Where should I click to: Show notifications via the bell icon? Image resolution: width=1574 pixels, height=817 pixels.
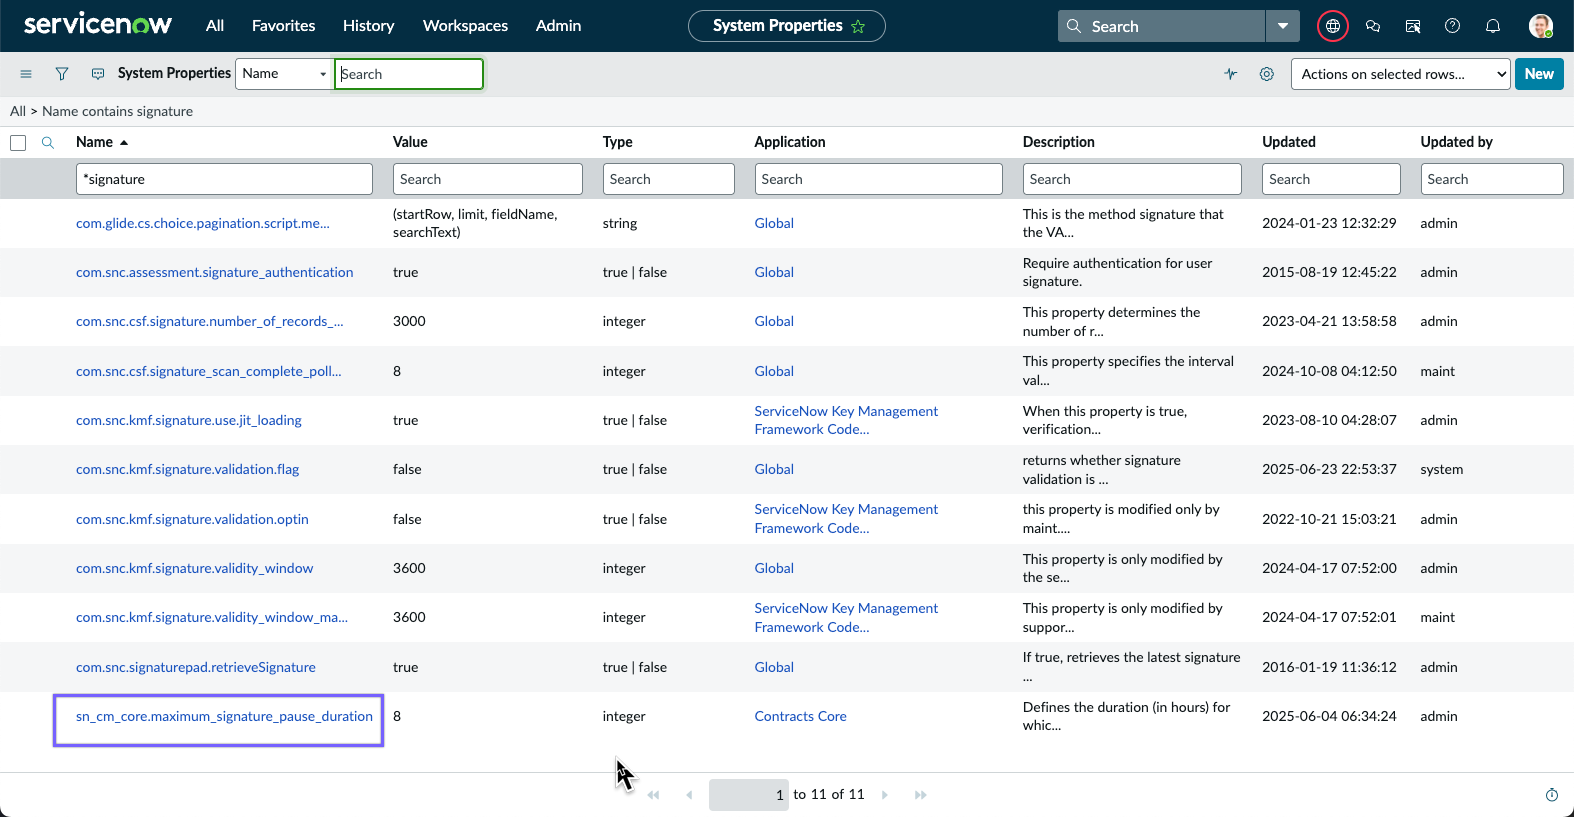pos(1493,26)
